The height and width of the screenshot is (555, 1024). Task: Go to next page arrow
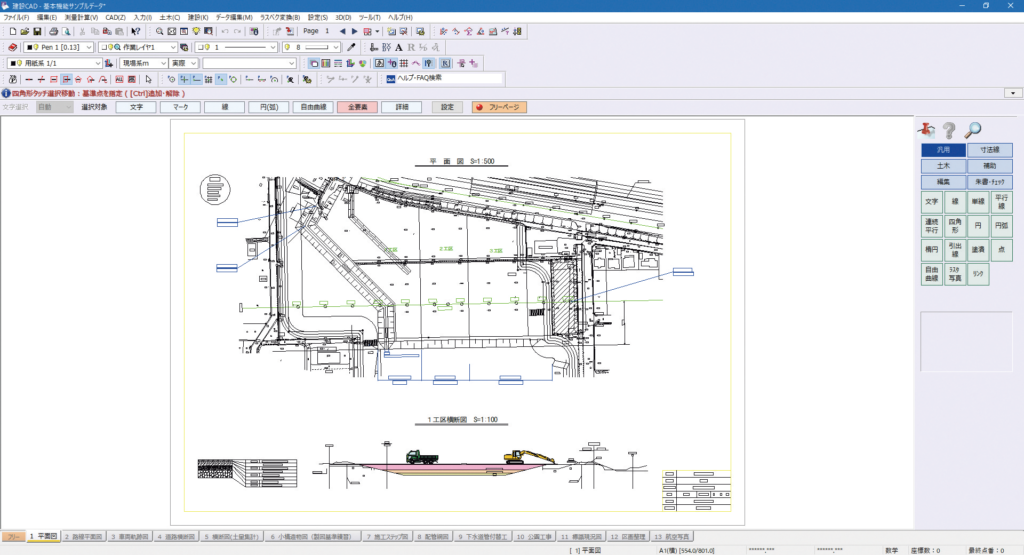[355, 31]
